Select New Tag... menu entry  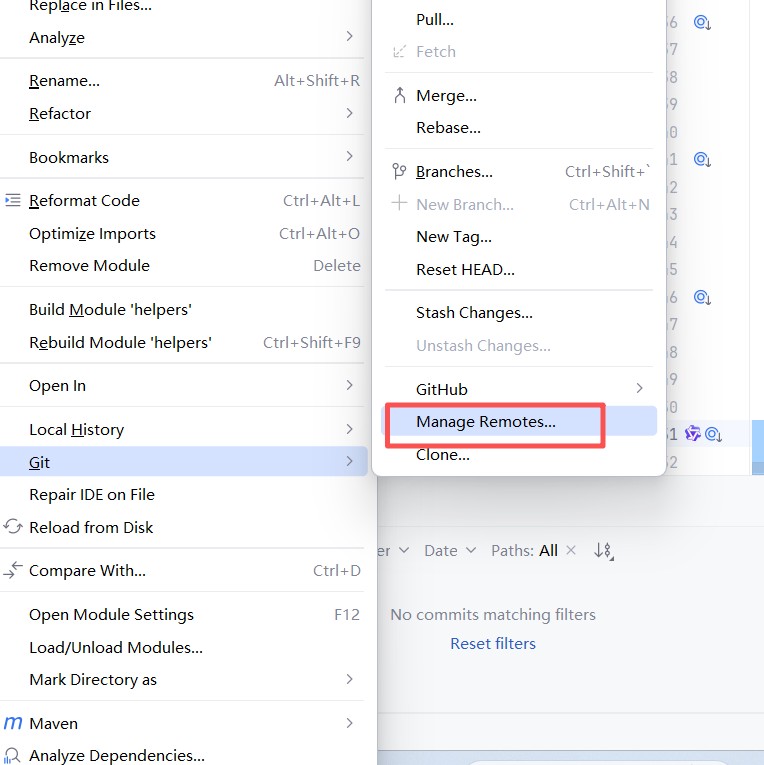pyautogui.click(x=519, y=237)
